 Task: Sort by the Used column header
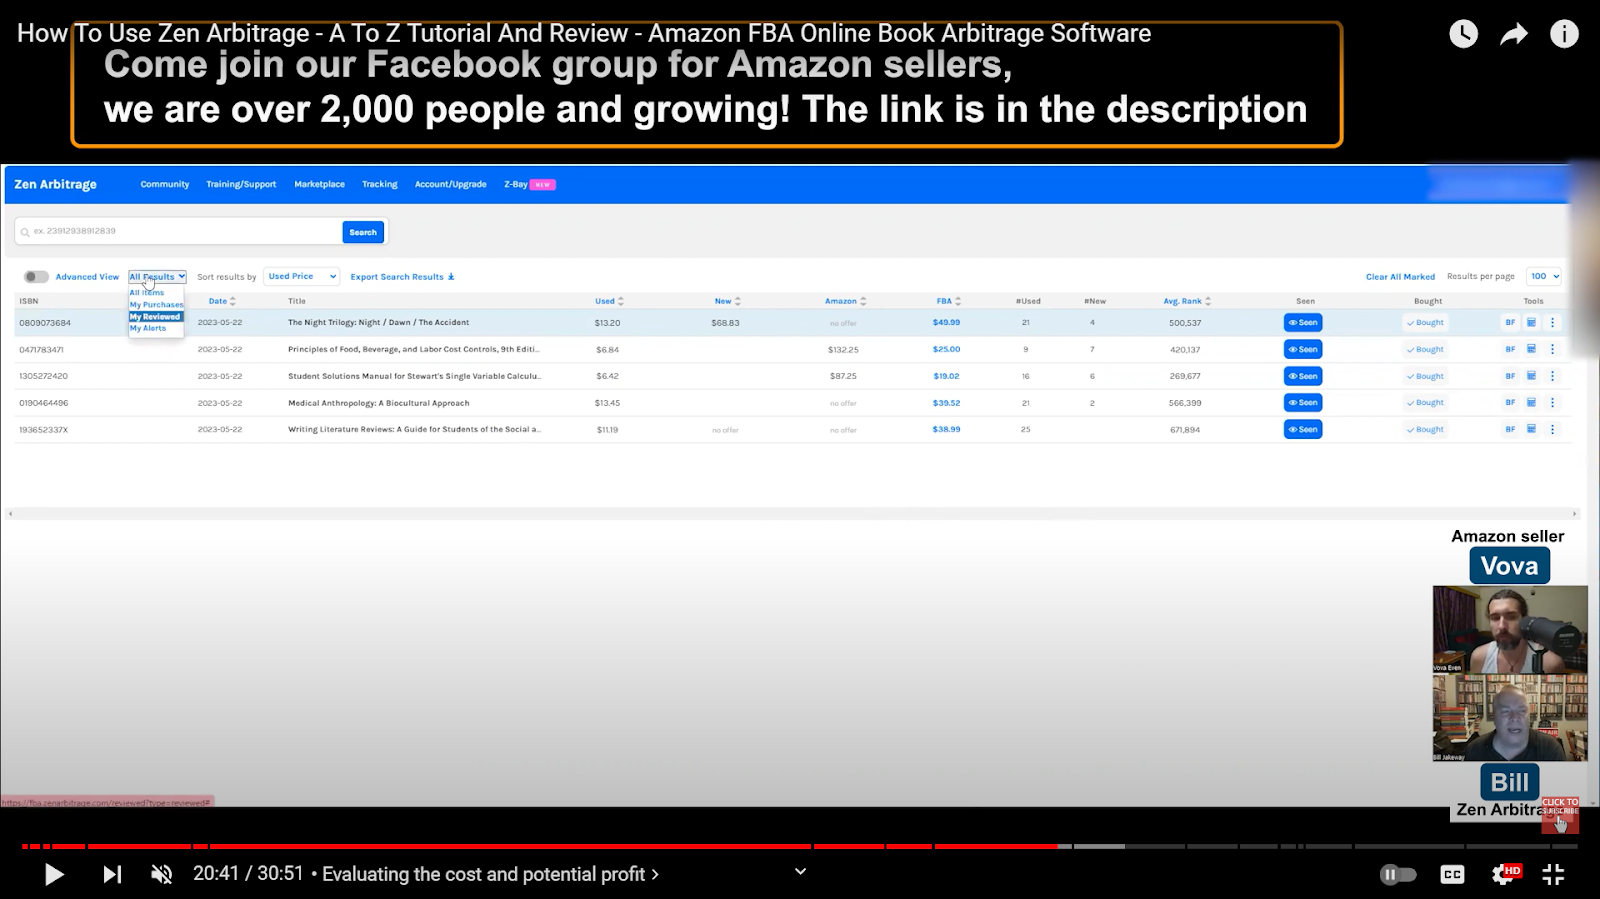click(609, 301)
